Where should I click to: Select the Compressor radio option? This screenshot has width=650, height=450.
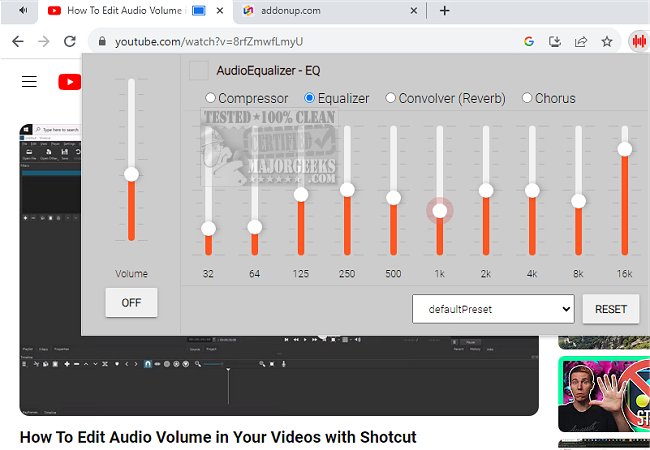coord(210,98)
